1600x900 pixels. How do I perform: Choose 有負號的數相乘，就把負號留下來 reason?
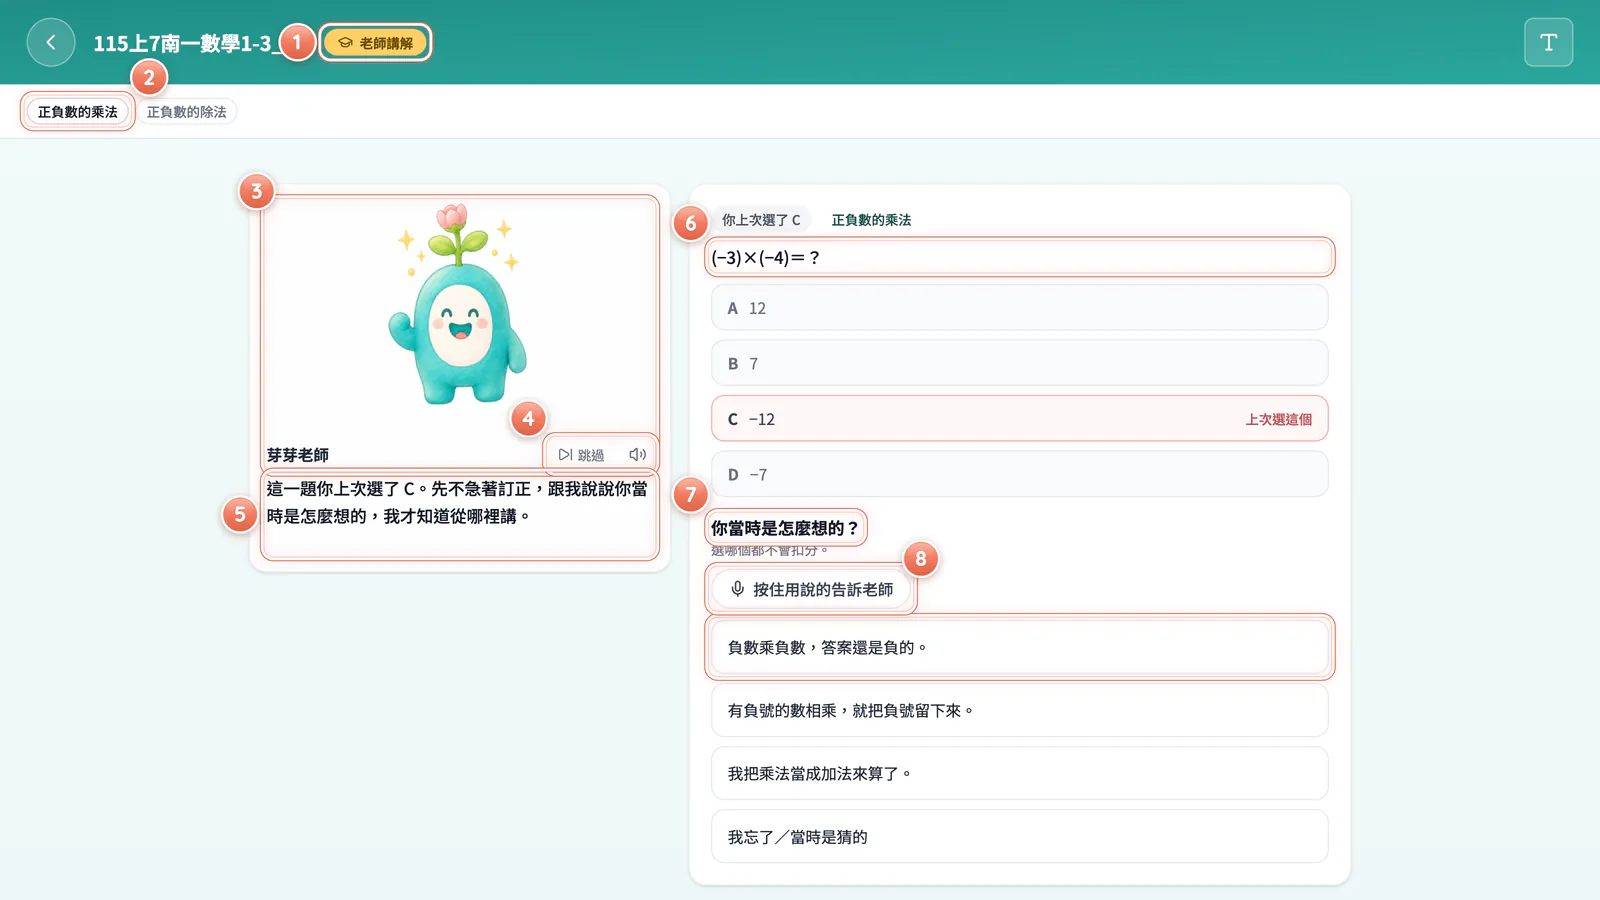pyautogui.click(x=1019, y=711)
